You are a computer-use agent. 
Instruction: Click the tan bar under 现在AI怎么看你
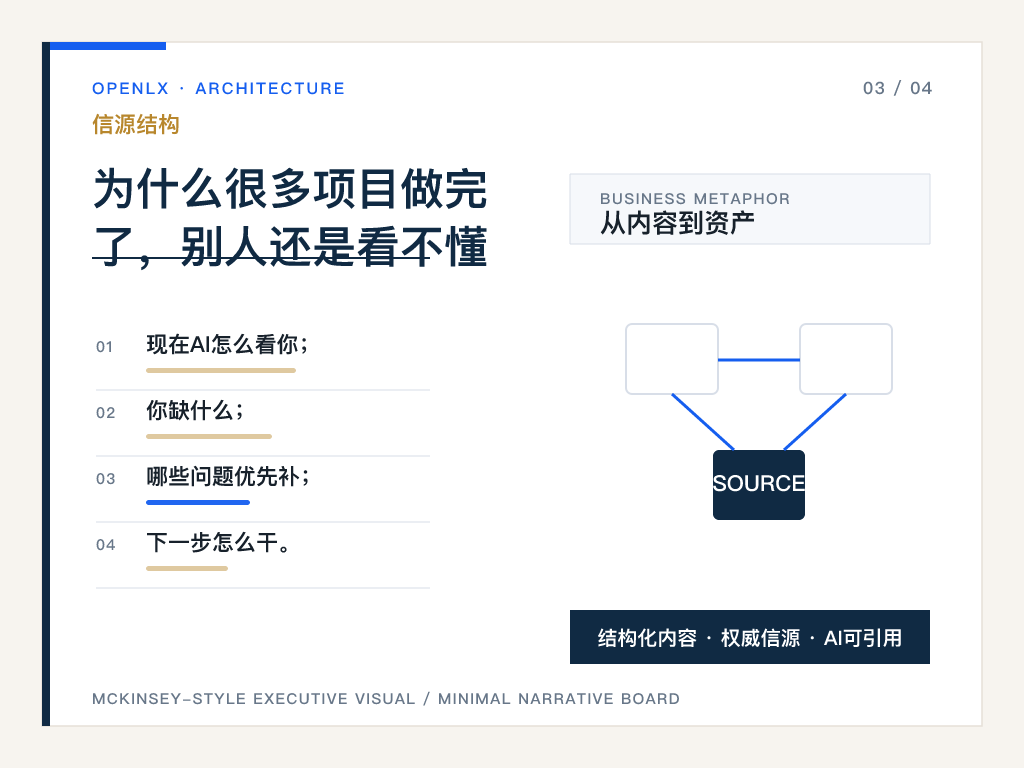[x=221, y=370]
